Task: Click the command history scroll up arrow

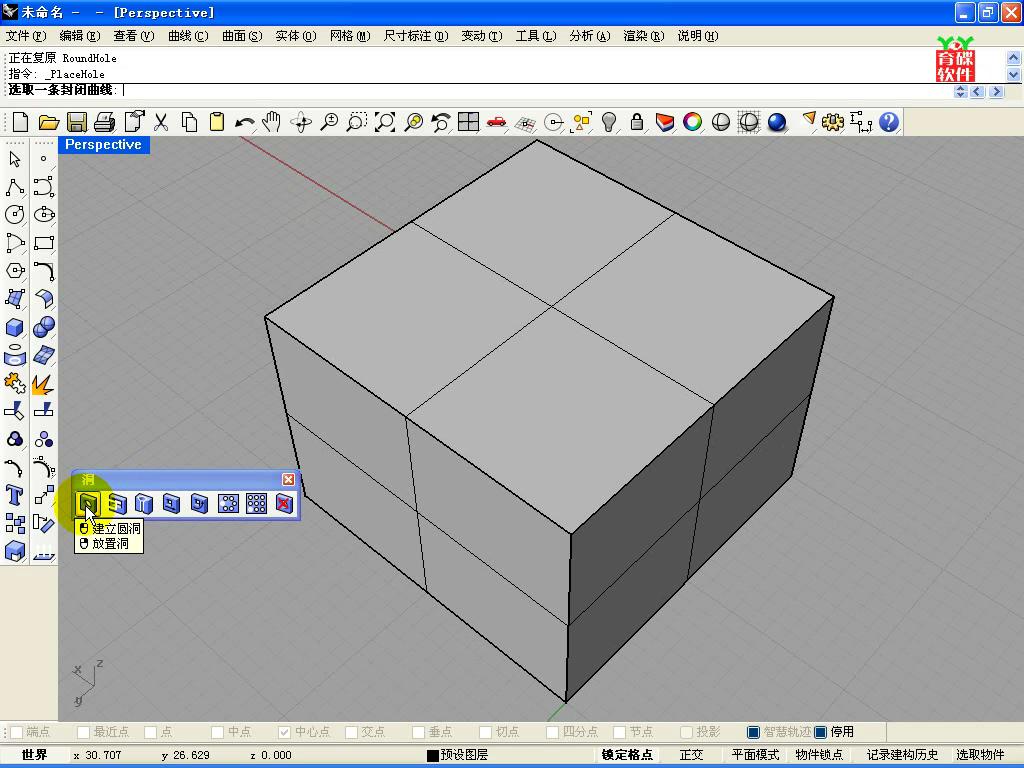Action: (x=1014, y=58)
